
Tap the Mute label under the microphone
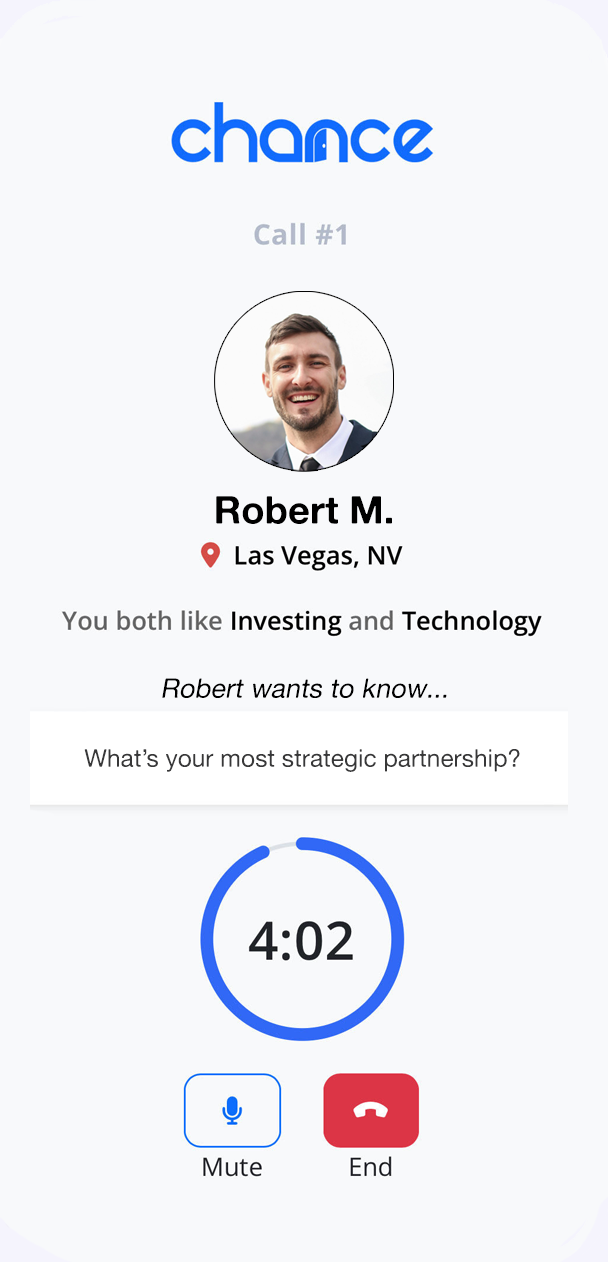pyautogui.click(x=232, y=1167)
